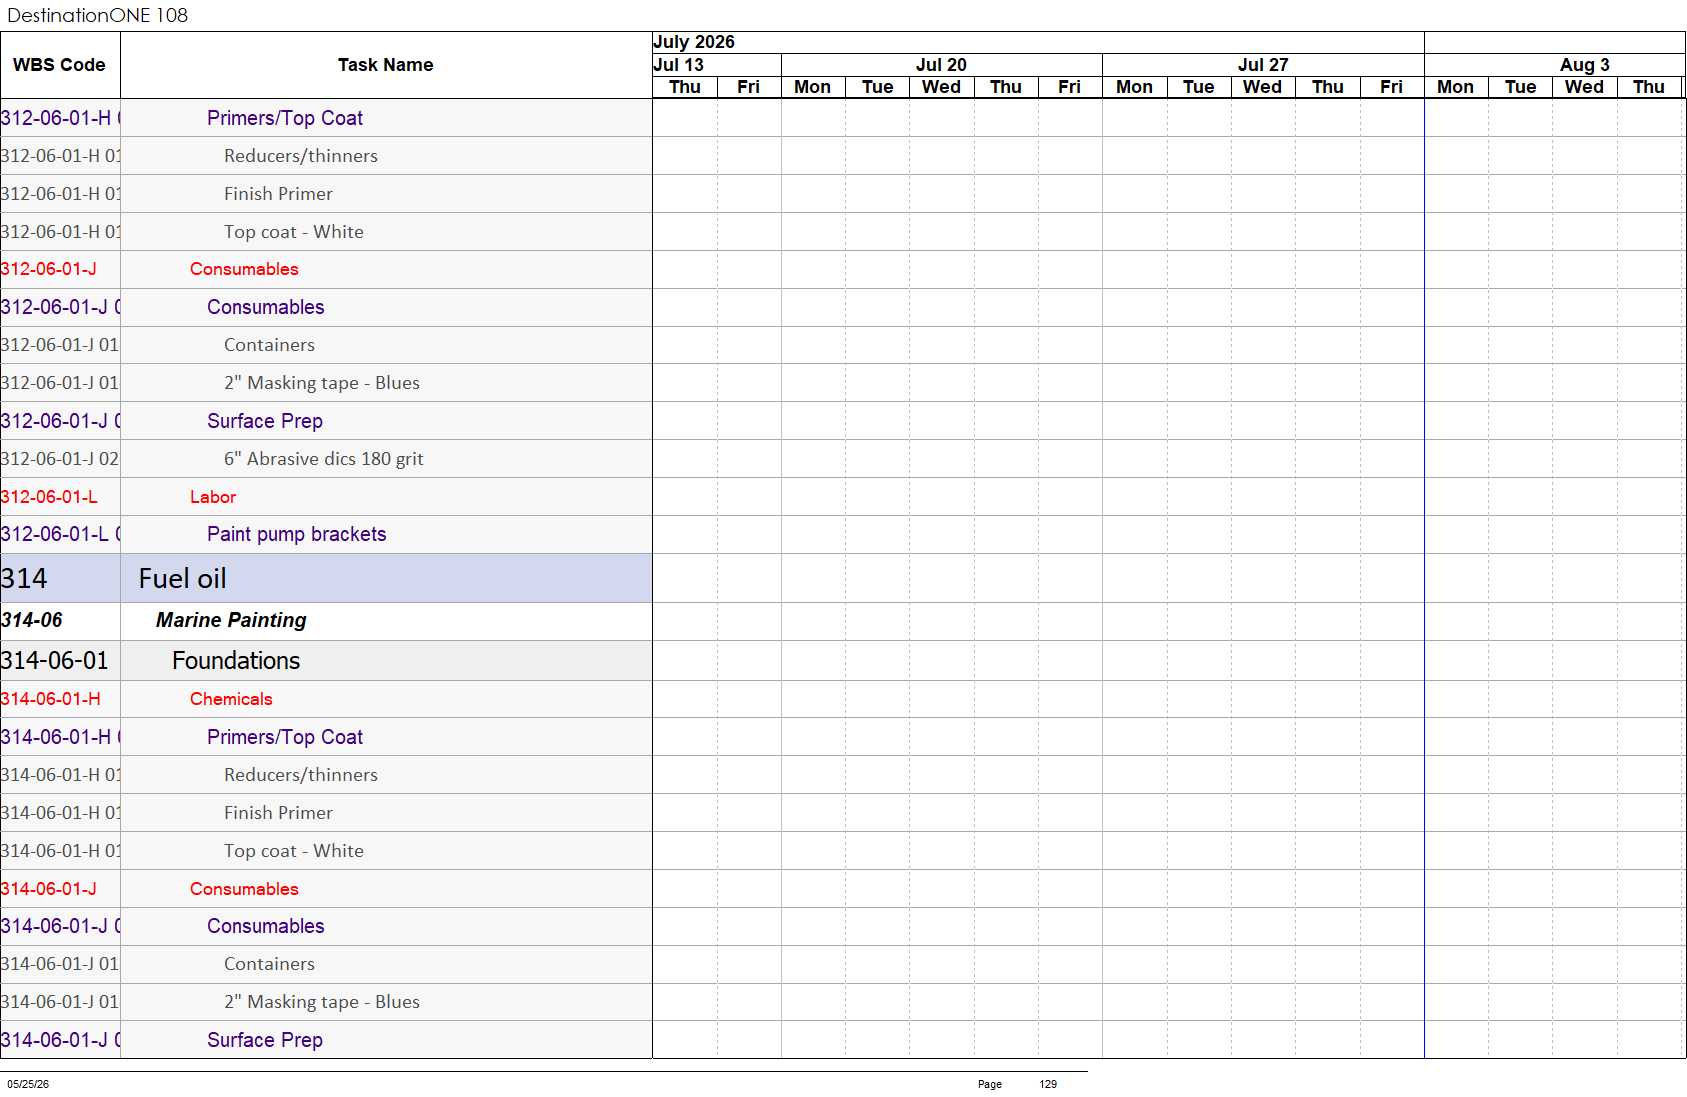Select Finish Primer under 314-06-01-H
This screenshot has height=1097, width=1687.
click(x=278, y=813)
